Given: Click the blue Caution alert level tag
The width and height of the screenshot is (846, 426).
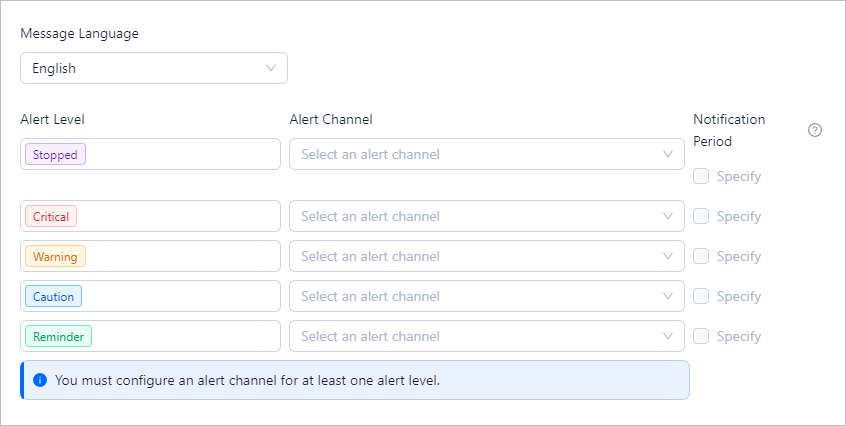Looking at the screenshot, I should click(x=53, y=297).
